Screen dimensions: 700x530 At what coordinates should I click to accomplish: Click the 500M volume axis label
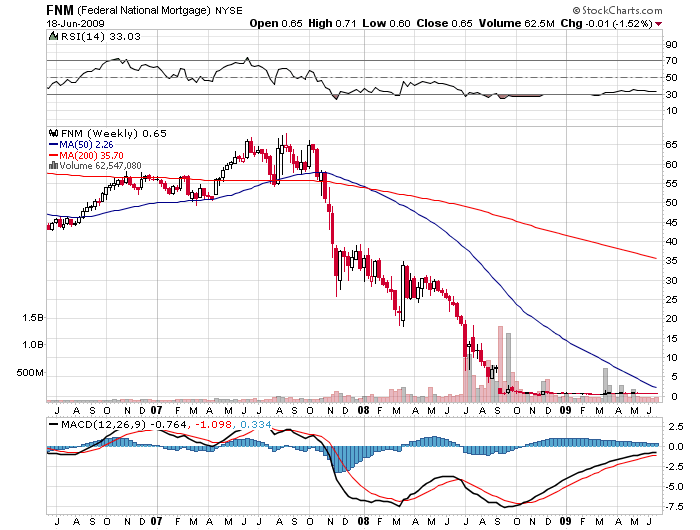coord(29,372)
